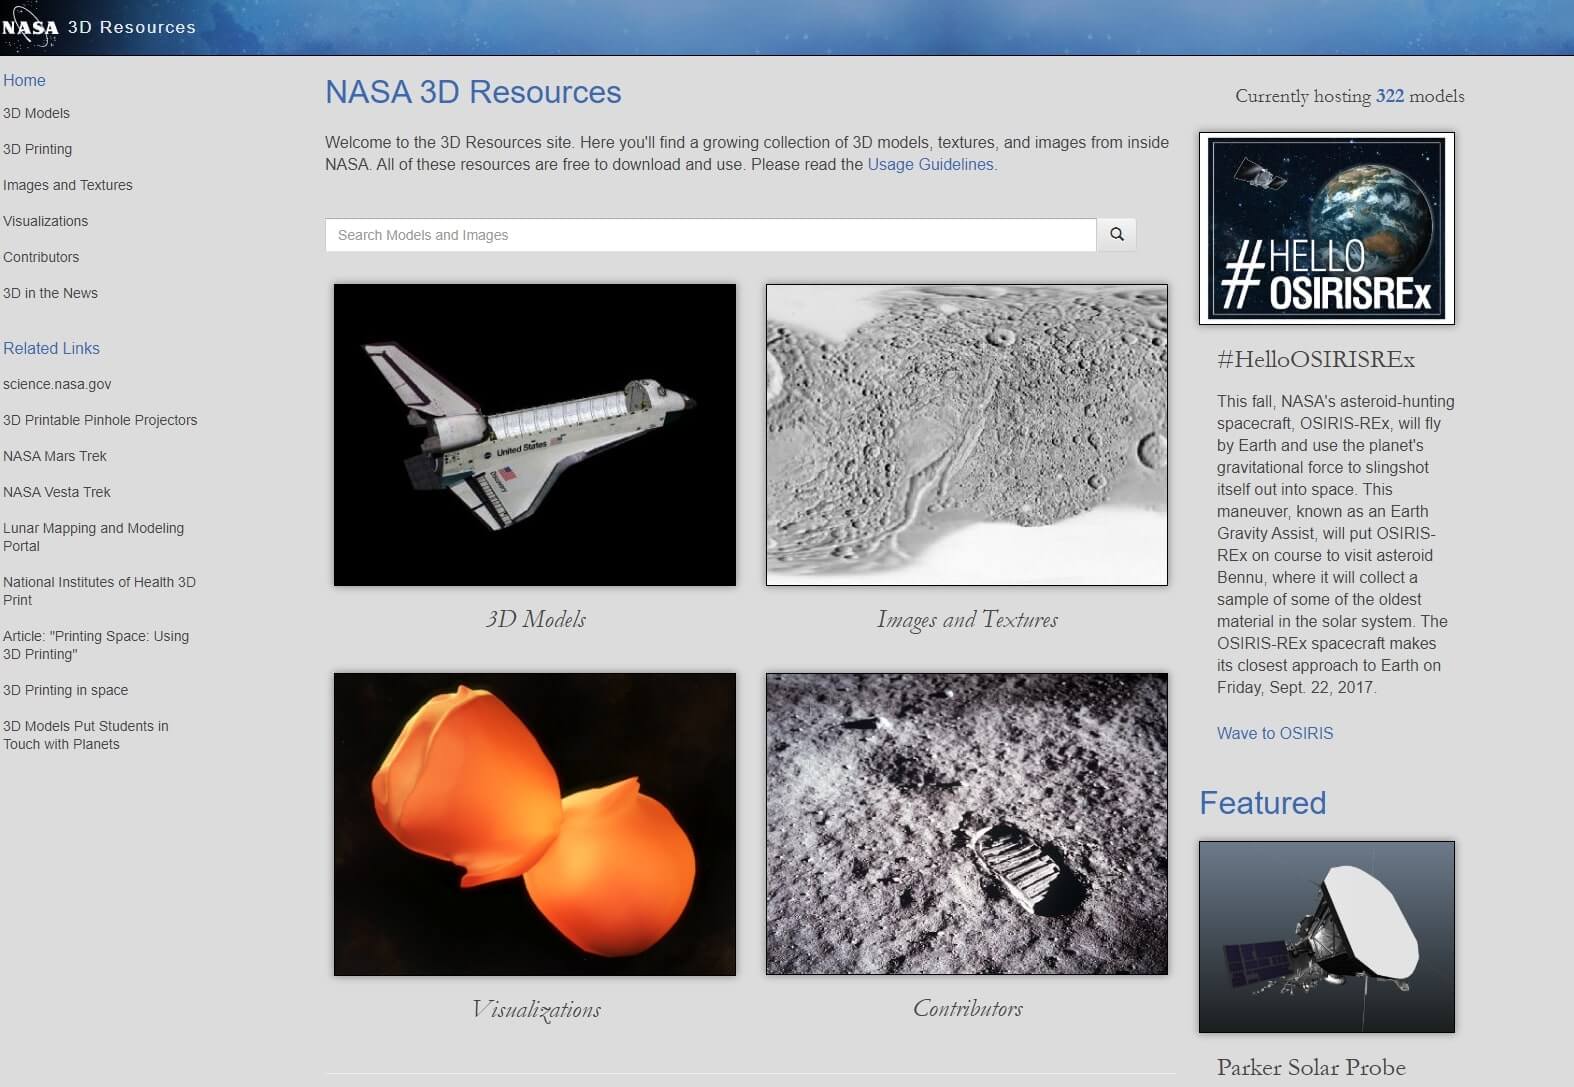Open Lunar Mapping and Modeling Portal link

pyautogui.click(x=93, y=537)
